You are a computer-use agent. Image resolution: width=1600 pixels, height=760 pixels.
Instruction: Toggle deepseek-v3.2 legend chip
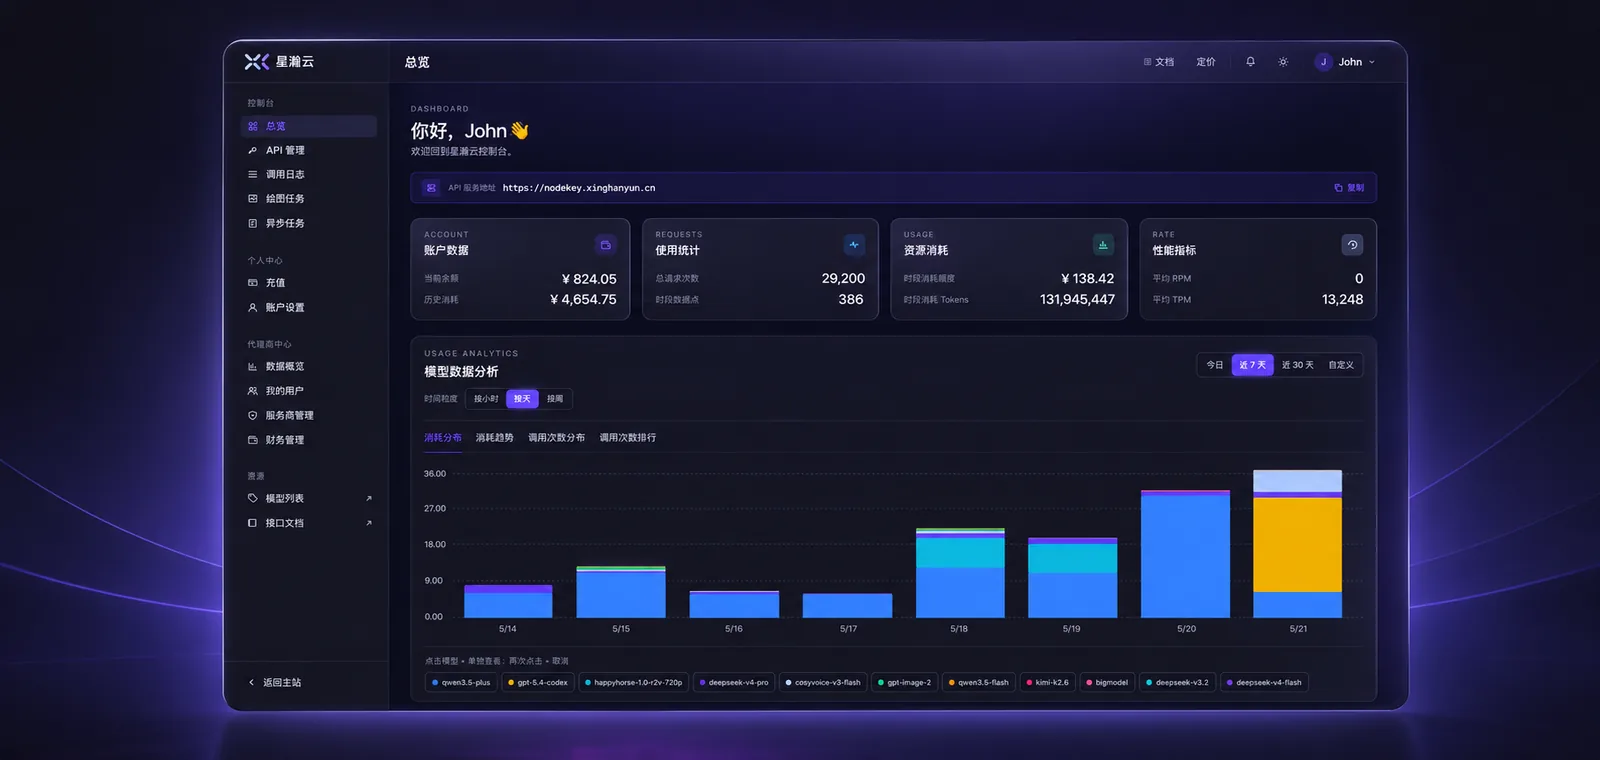1177,683
